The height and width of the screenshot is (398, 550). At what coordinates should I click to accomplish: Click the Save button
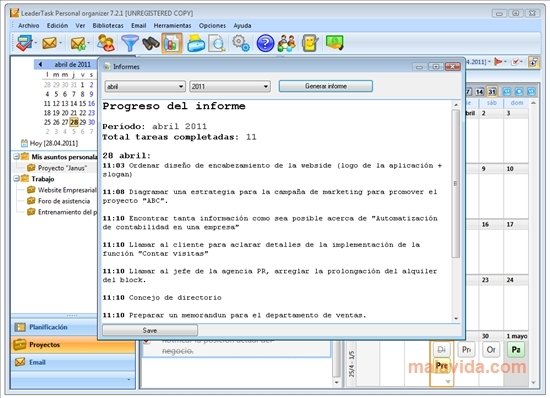[x=150, y=330]
